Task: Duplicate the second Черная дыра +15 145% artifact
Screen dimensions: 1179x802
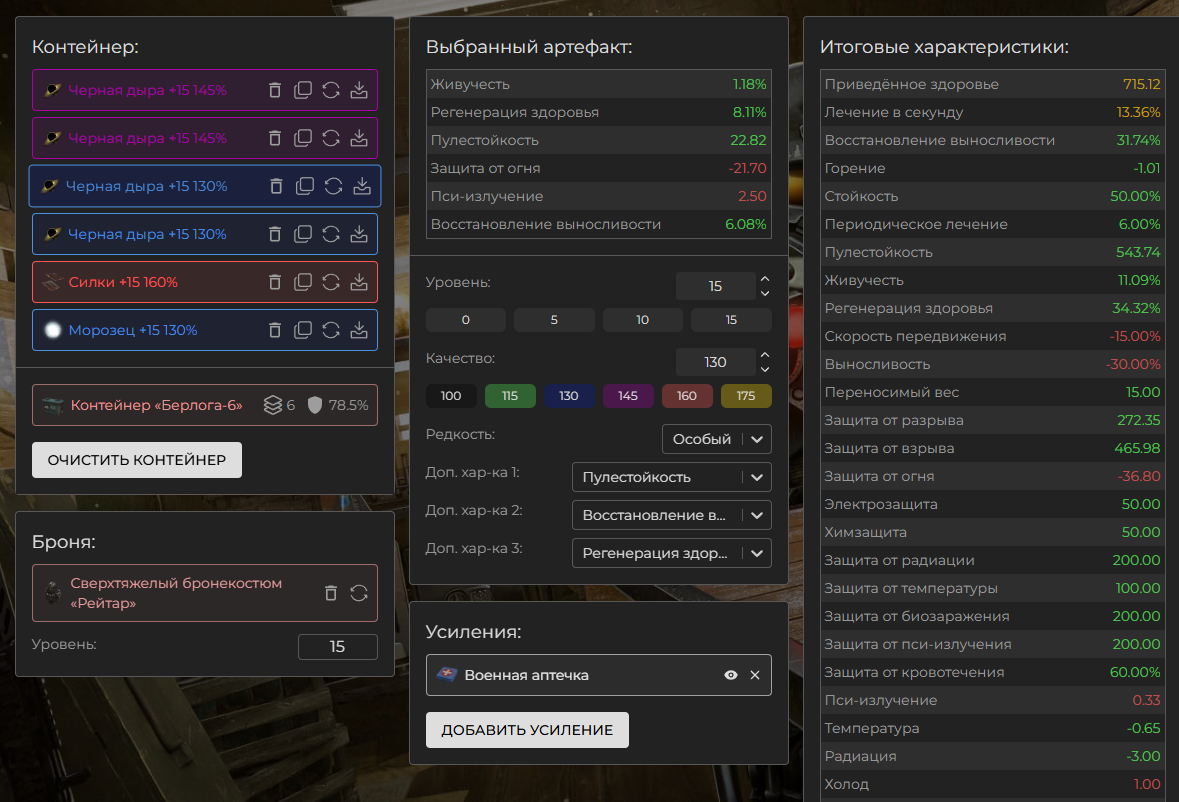Action: (x=303, y=138)
